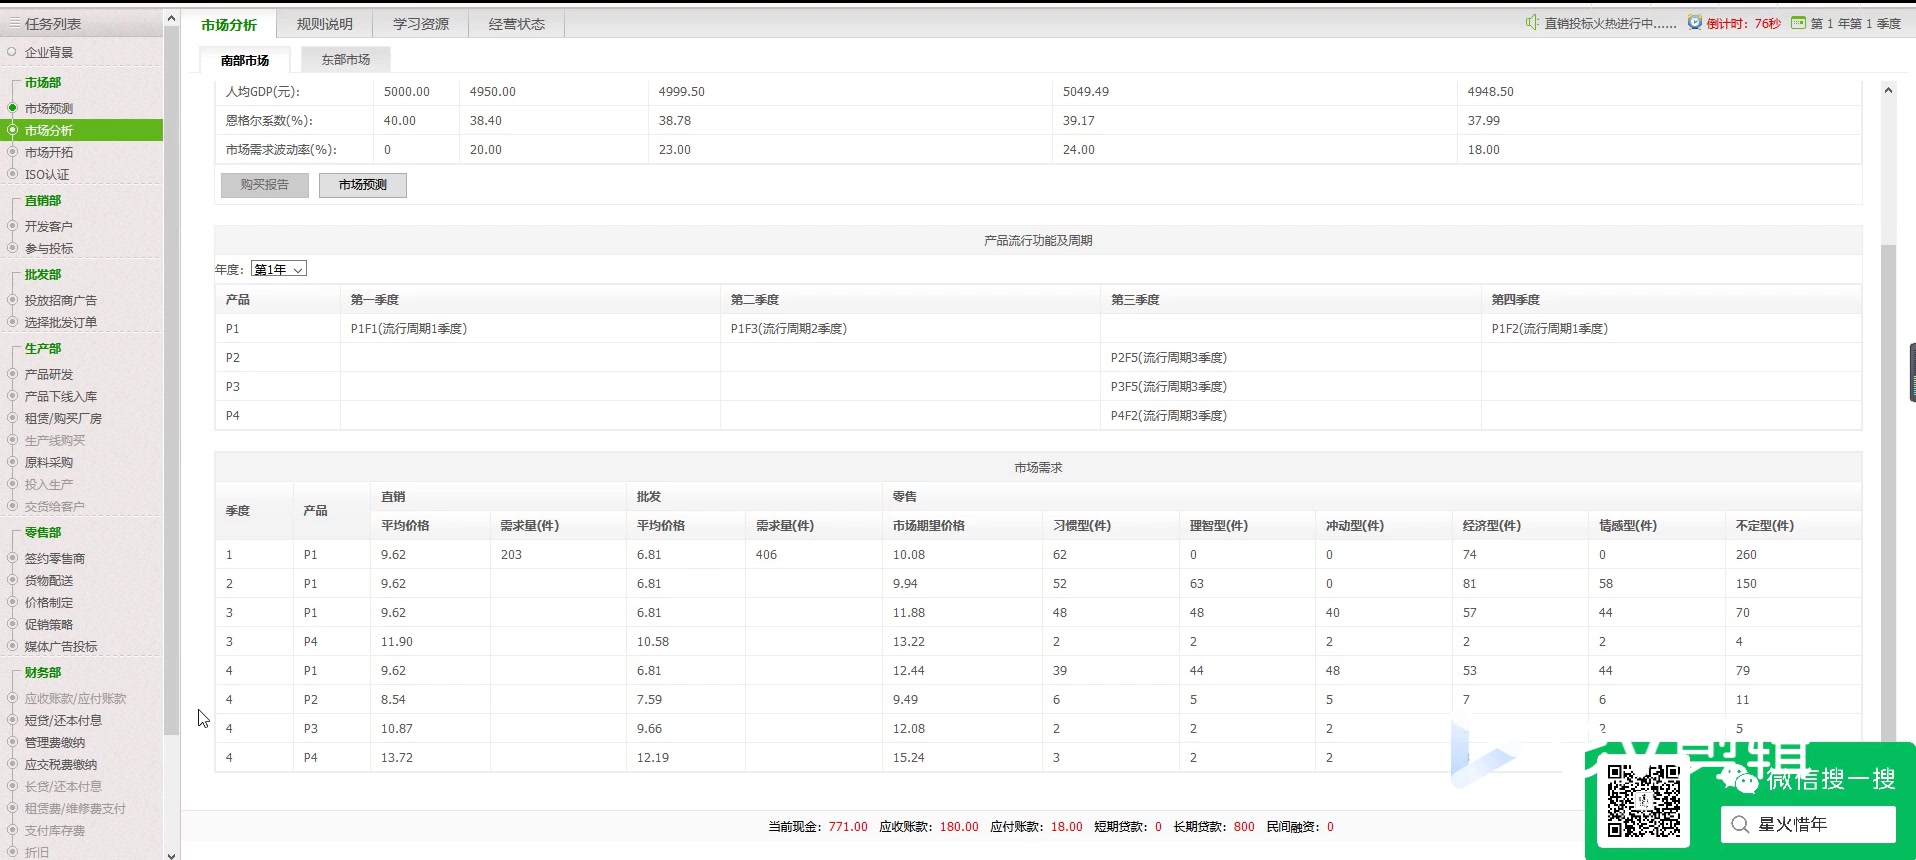Click the 批发 需求量 value 406
Screen dimensions: 1916x860
(x=766, y=554)
